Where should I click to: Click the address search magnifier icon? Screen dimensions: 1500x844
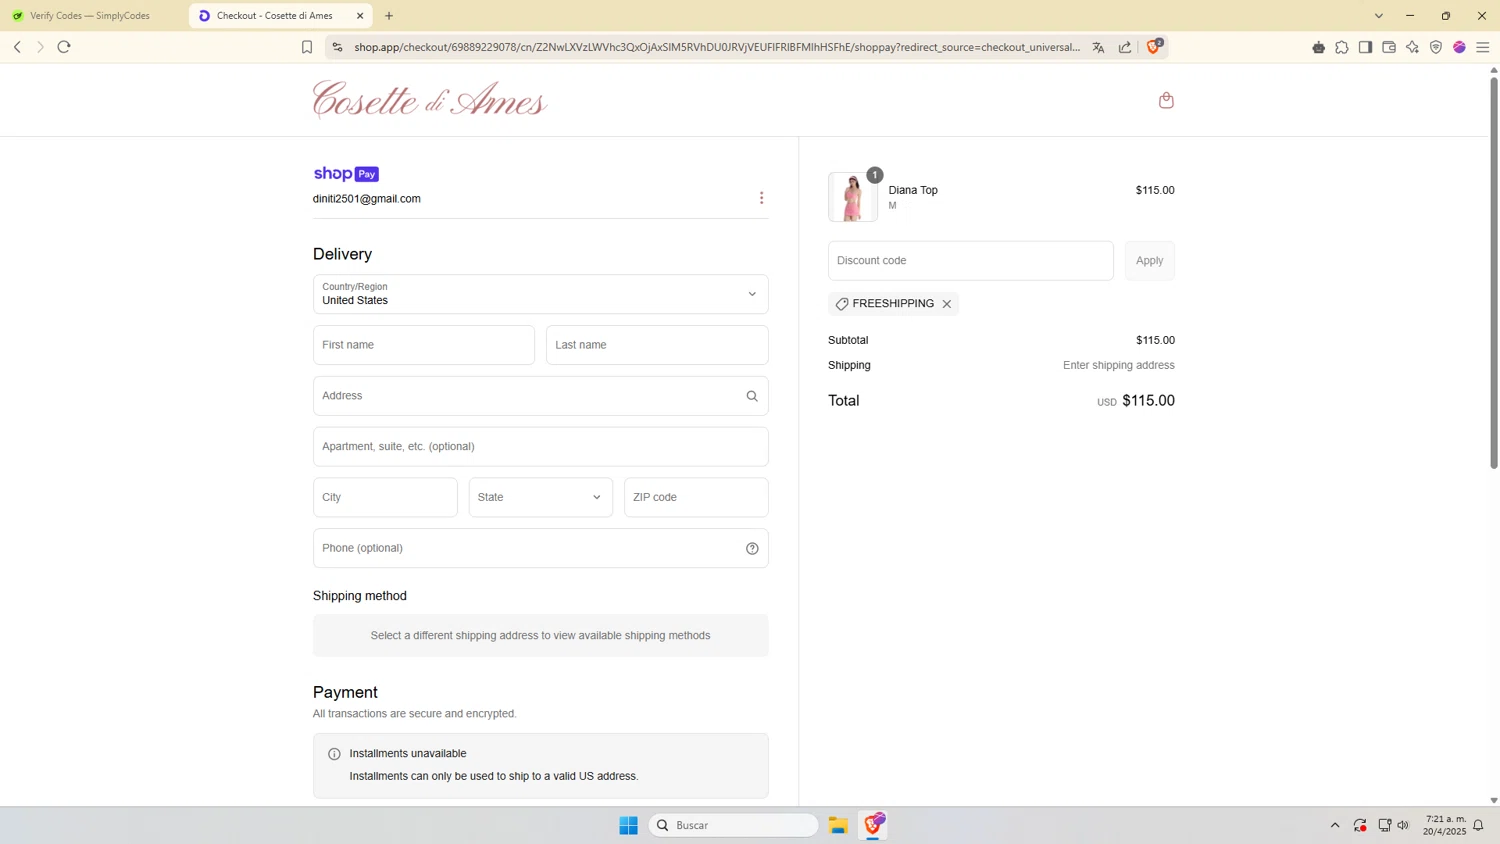coord(752,396)
